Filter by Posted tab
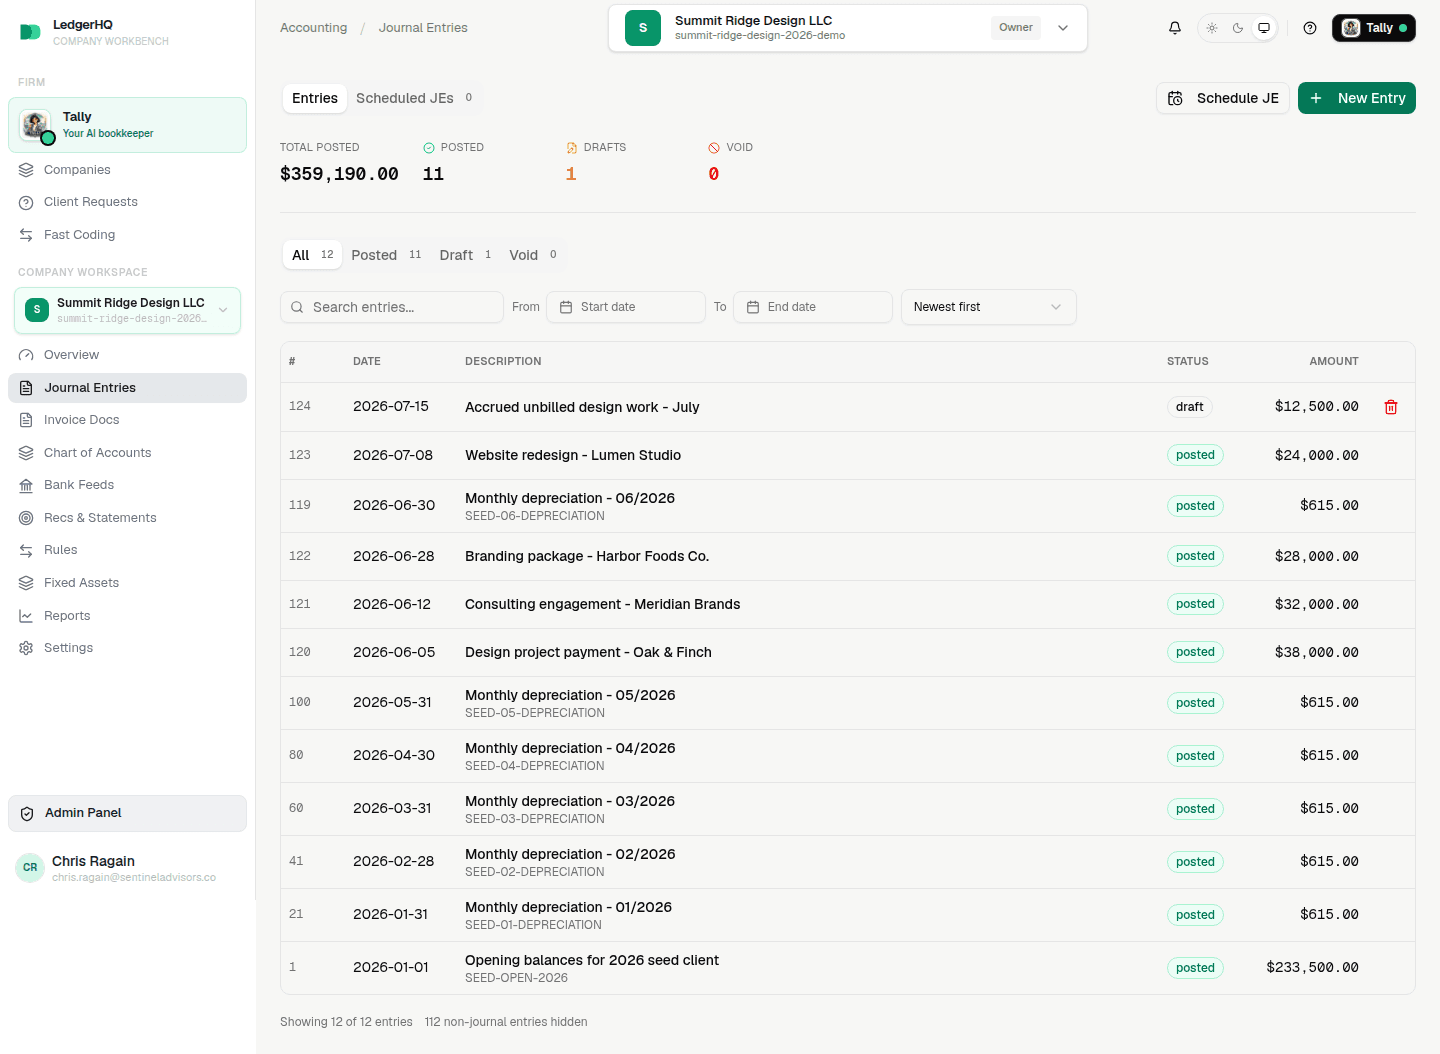This screenshot has width=1440, height=1054. point(386,255)
